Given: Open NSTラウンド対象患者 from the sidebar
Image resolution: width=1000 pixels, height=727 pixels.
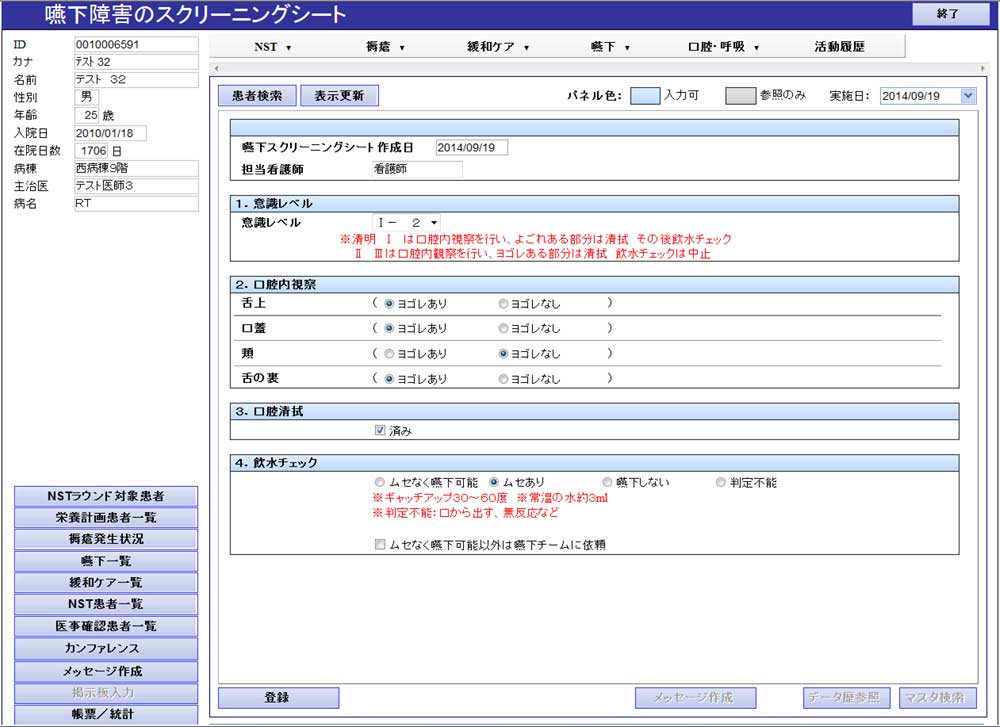Looking at the screenshot, I should click(106, 496).
